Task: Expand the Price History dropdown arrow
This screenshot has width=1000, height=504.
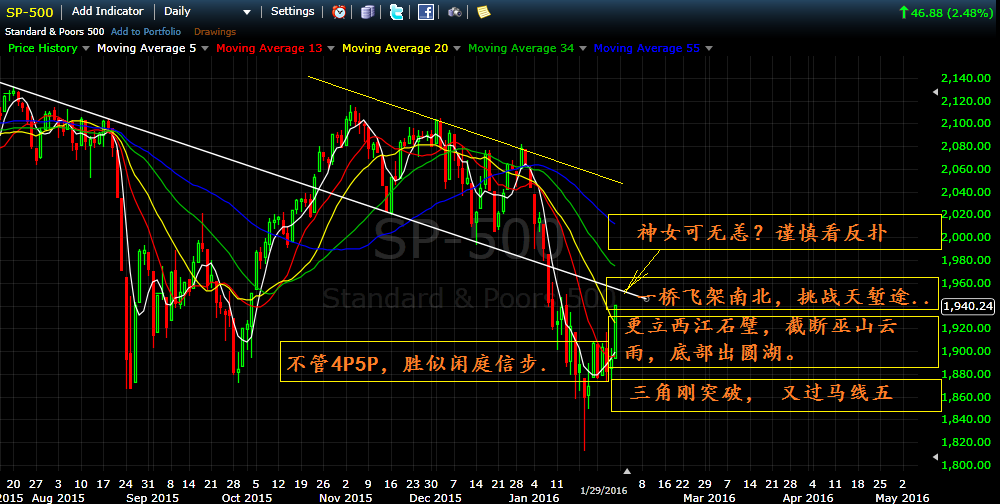Action: click(86, 48)
